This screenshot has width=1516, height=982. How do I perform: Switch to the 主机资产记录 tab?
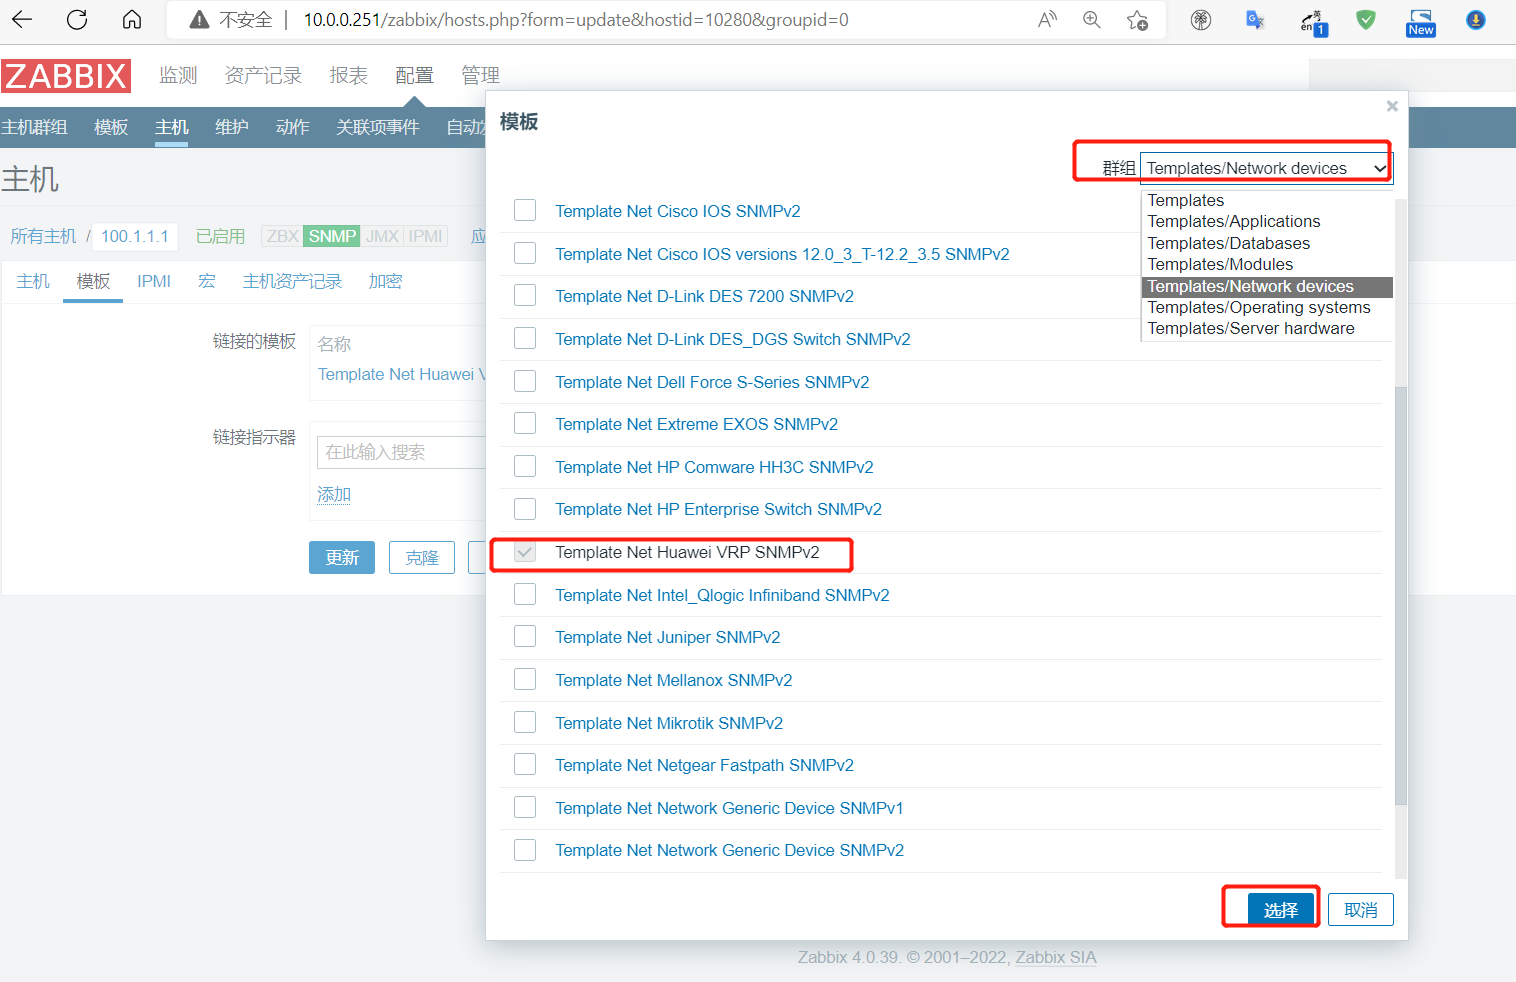(x=292, y=281)
